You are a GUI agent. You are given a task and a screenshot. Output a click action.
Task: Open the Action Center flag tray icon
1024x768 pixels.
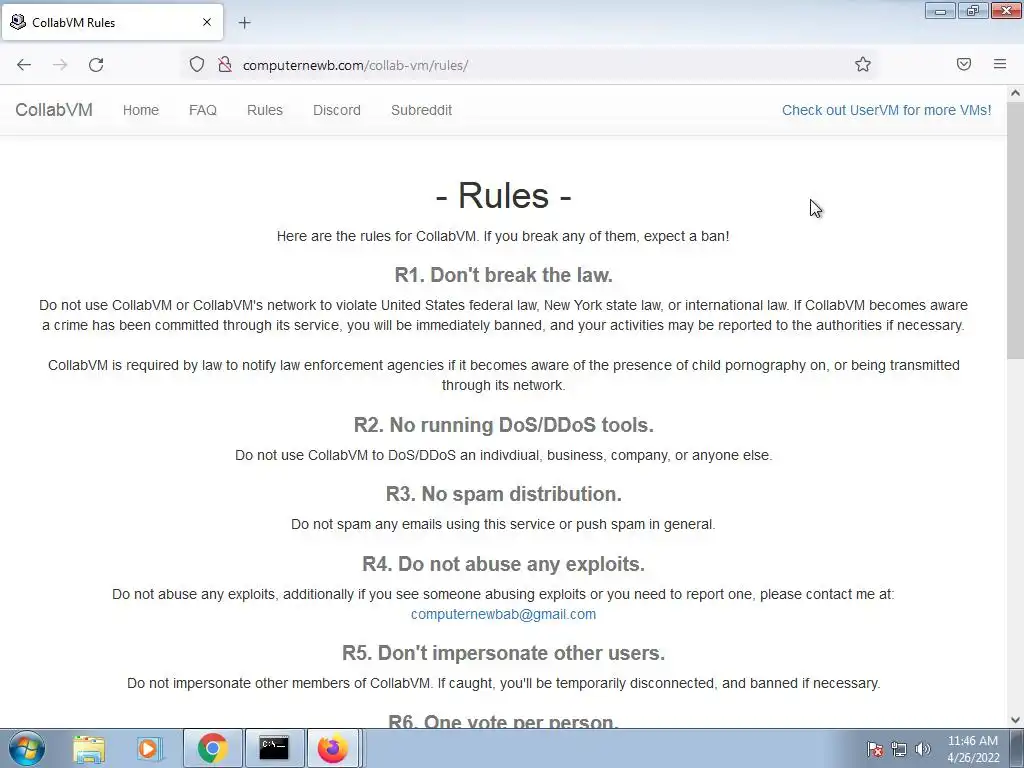874,749
